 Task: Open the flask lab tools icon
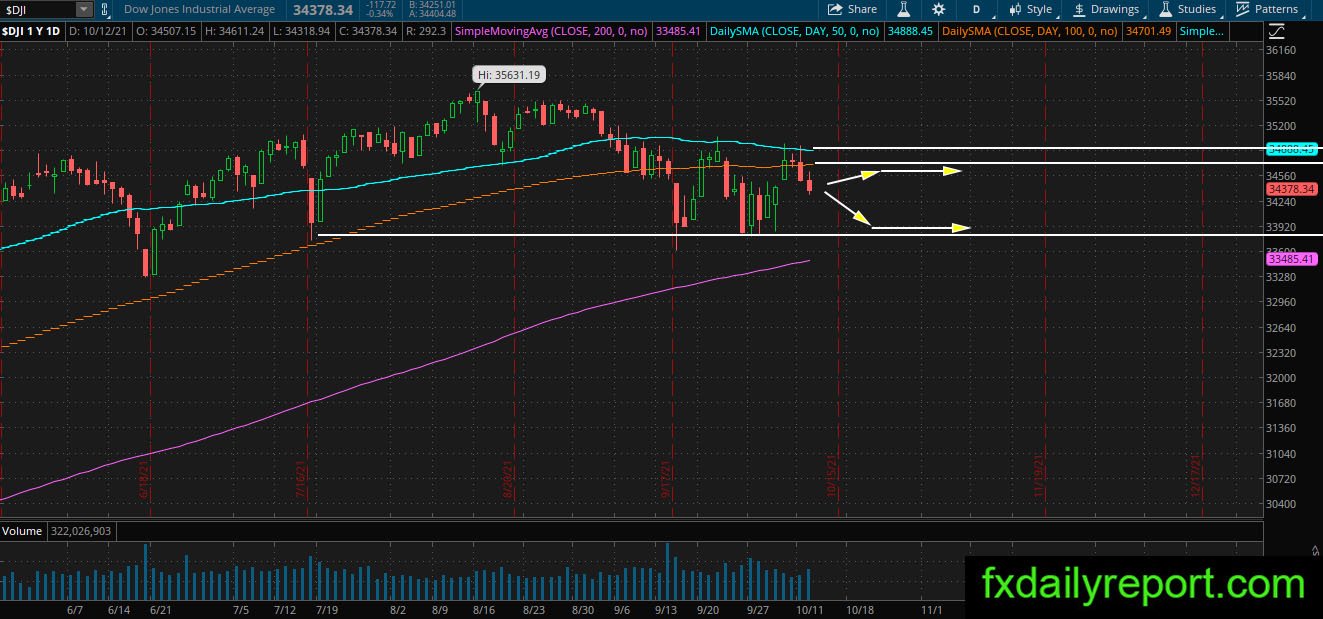pos(903,9)
